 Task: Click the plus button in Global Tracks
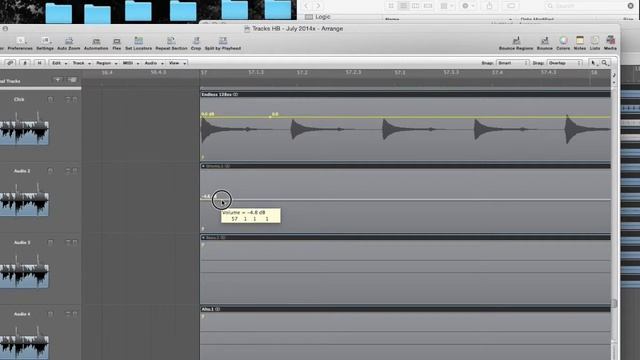pyautogui.click(x=57, y=80)
